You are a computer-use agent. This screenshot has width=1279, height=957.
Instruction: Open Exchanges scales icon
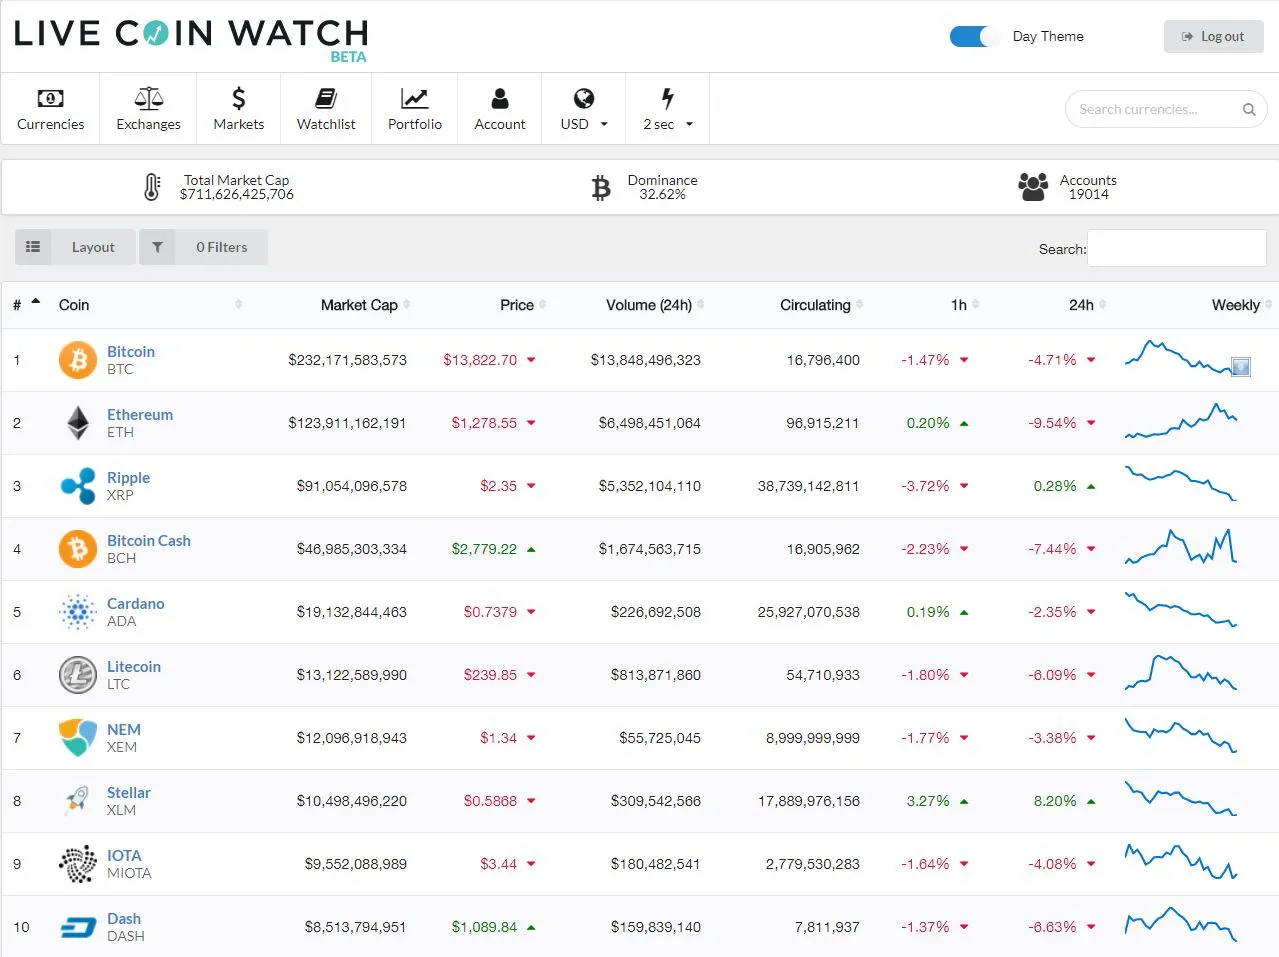[148, 98]
